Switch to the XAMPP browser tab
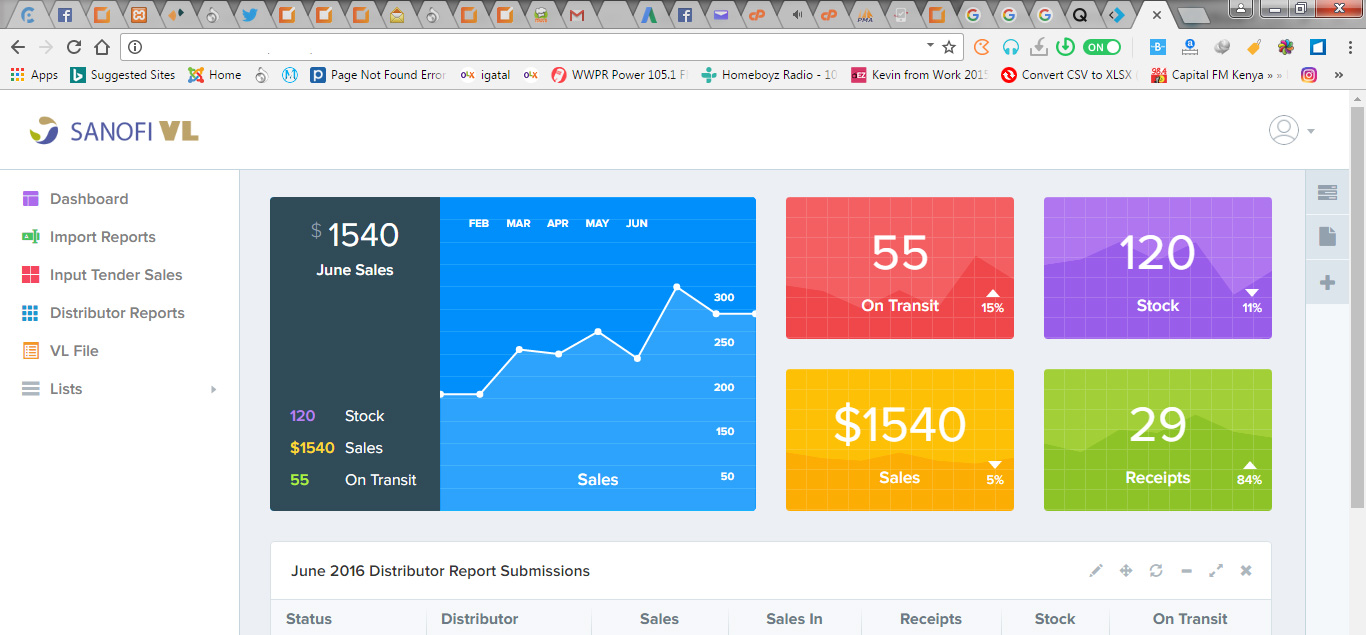The height and width of the screenshot is (635, 1366). (x=140, y=15)
